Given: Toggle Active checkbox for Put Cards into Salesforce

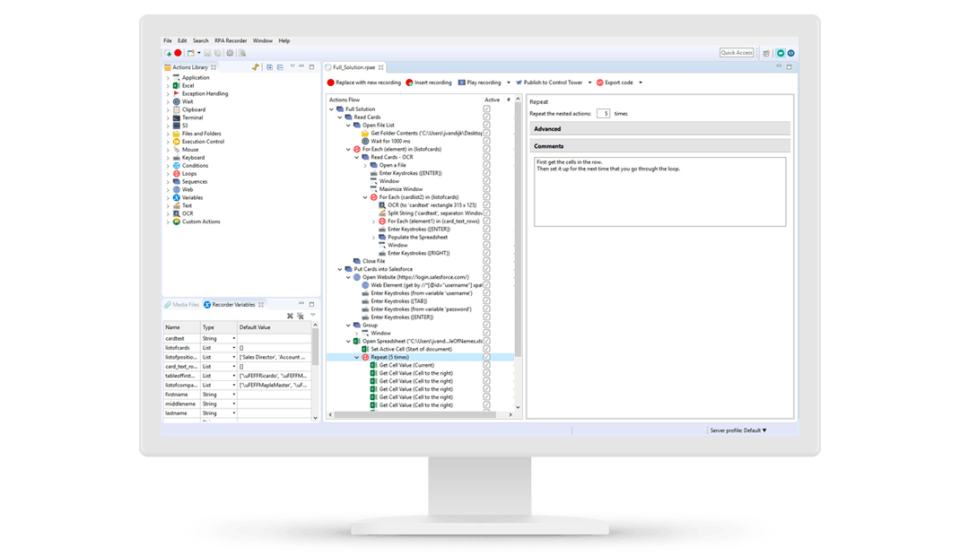Looking at the screenshot, I should [x=487, y=269].
